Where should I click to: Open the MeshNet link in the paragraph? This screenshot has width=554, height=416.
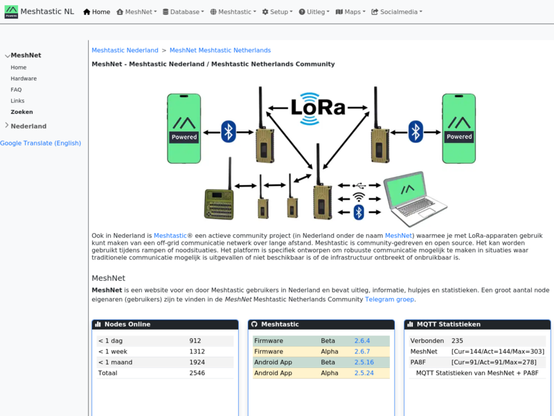click(x=399, y=235)
